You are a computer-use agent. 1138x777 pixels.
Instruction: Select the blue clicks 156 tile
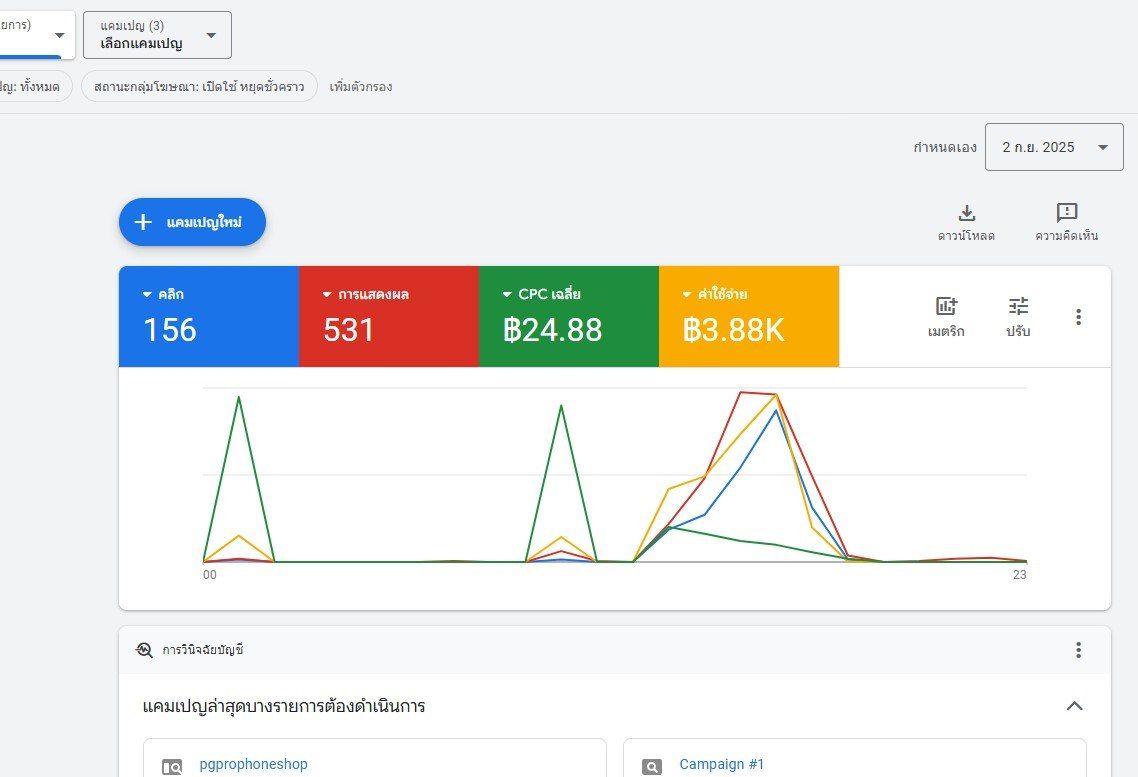pos(209,316)
